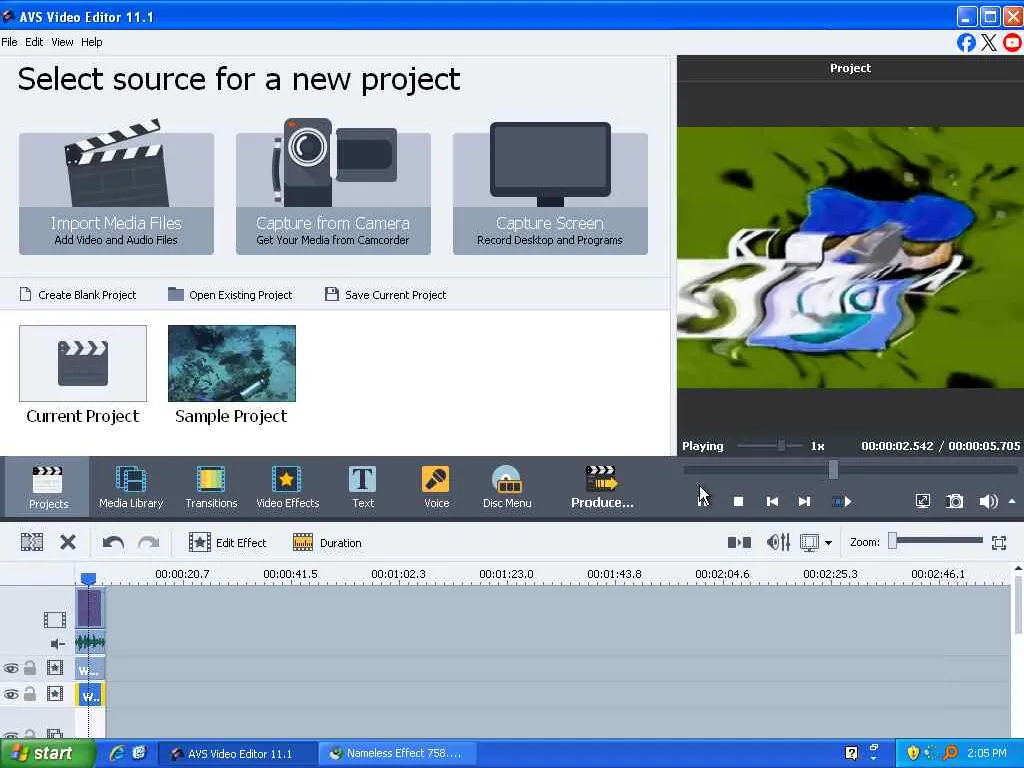Image resolution: width=1024 pixels, height=768 pixels.
Task: Take a snapshot with camera icon
Action: pyautogui.click(x=954, y=502)
